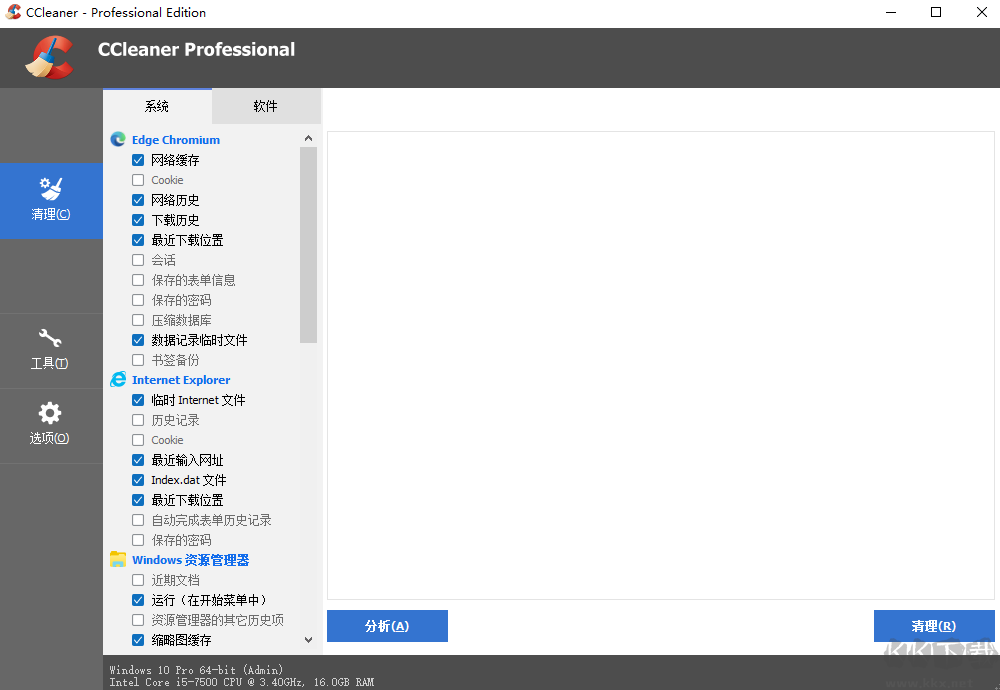Open the 工具 section in the sidebar
The width and height of the screenshot is (1000, 690).
click(51, 351)
